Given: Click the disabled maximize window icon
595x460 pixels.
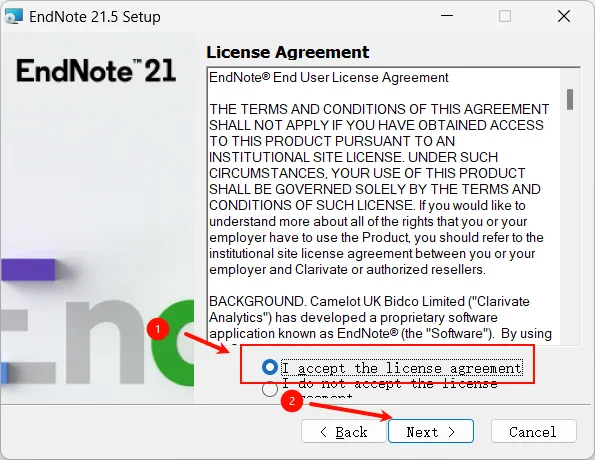Looking at the screenshot, I should (505, 16).
